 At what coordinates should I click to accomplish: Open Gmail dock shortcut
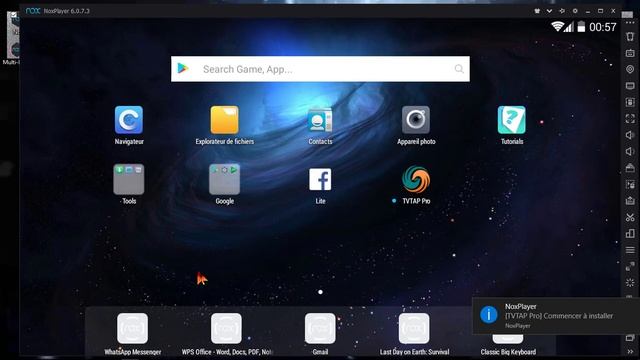coord(320,329)
